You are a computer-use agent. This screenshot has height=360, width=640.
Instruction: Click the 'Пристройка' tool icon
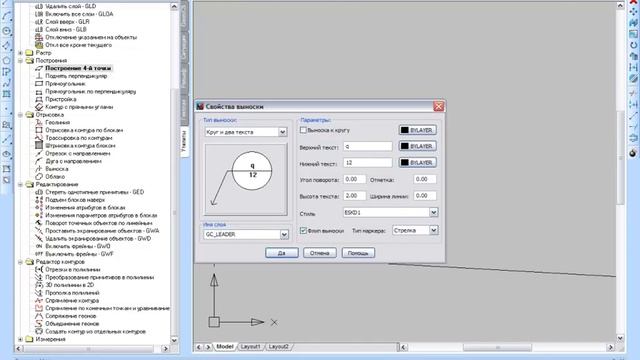pyautogui.click(x=39, y=100)
